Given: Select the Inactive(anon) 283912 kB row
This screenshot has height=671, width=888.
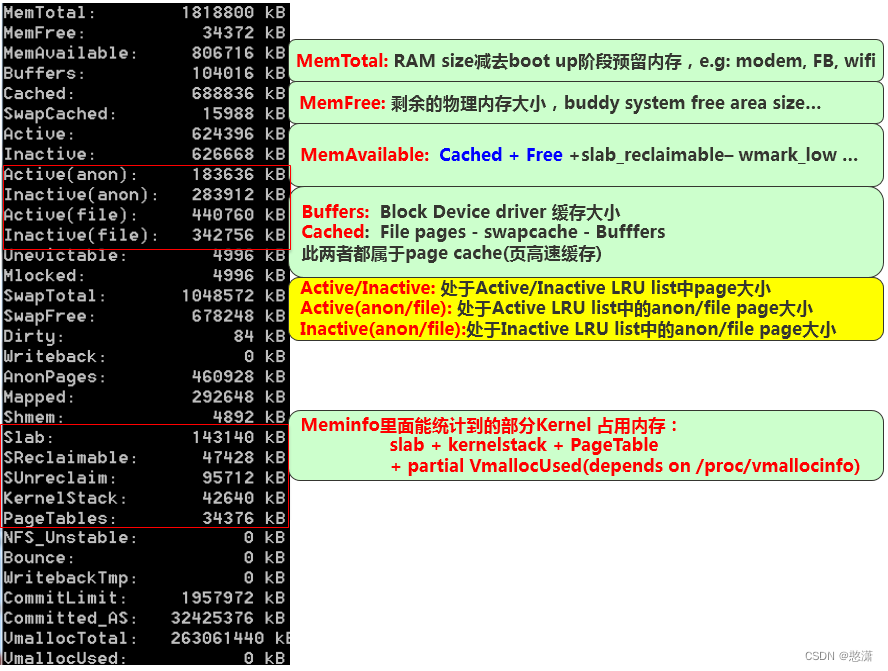Looking at the screenshot, I should 144,195.
